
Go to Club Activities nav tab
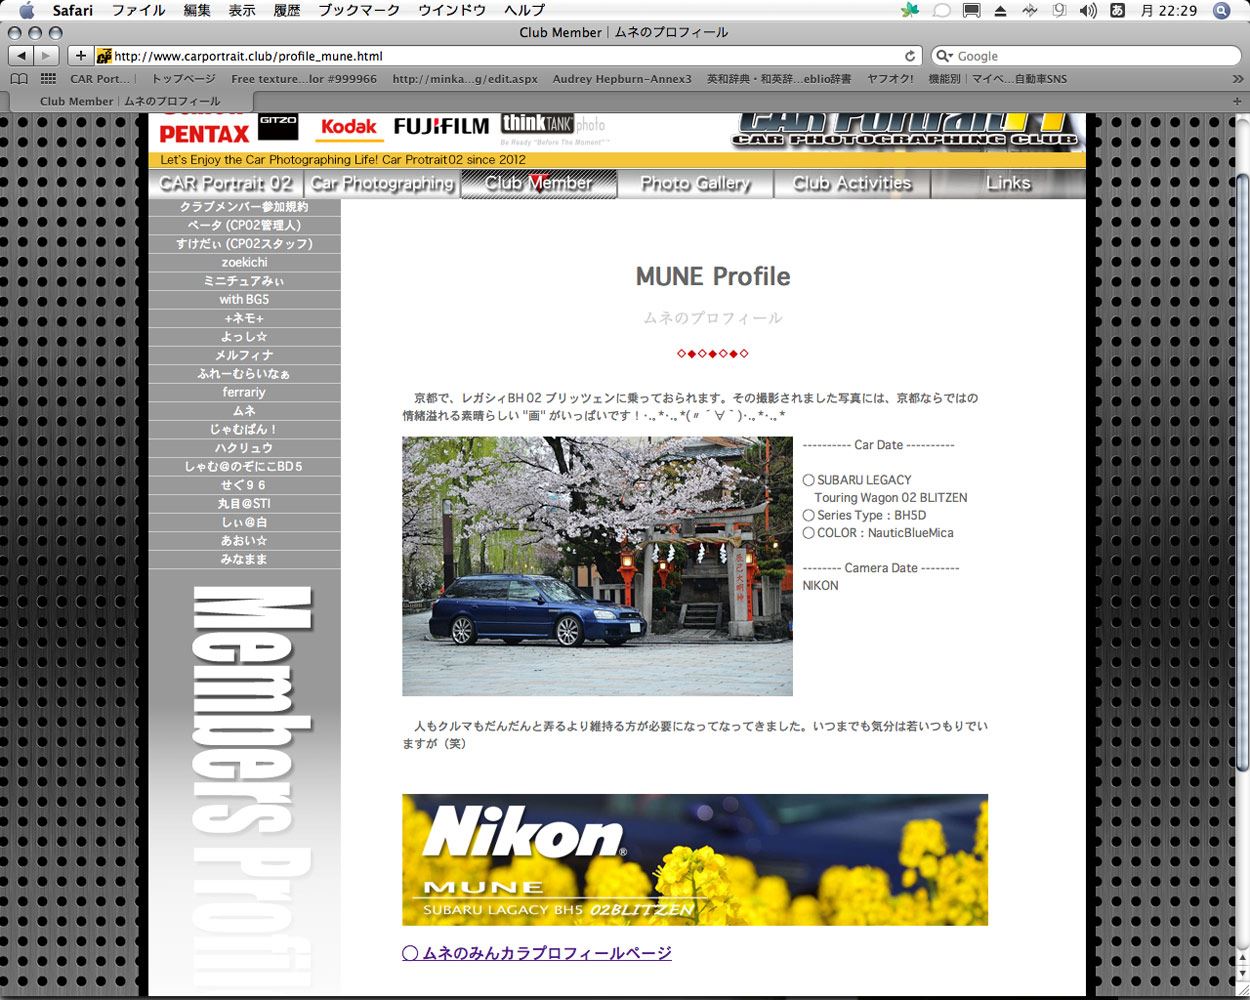point(852,183)
